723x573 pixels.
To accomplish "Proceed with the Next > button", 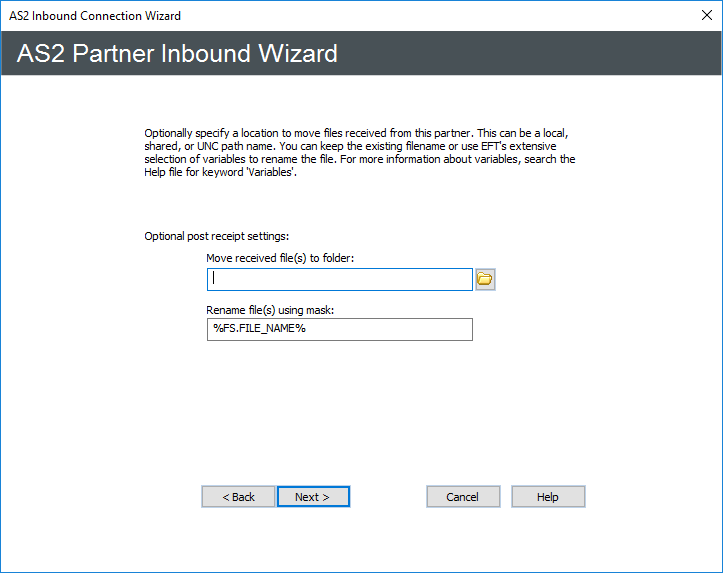I will click(x=313, y=497).
